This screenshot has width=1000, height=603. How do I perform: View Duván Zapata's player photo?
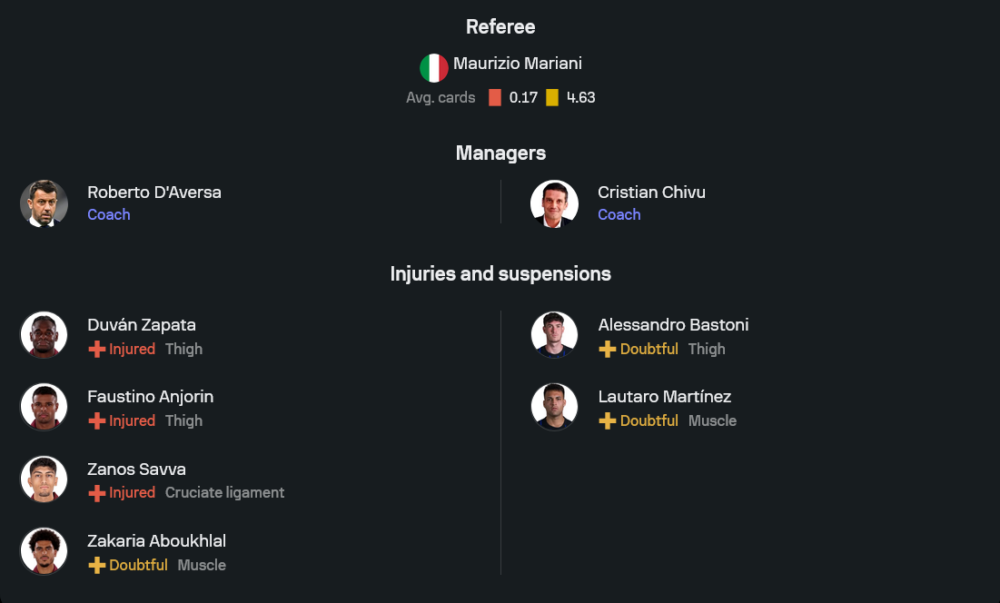coord(44,335)
